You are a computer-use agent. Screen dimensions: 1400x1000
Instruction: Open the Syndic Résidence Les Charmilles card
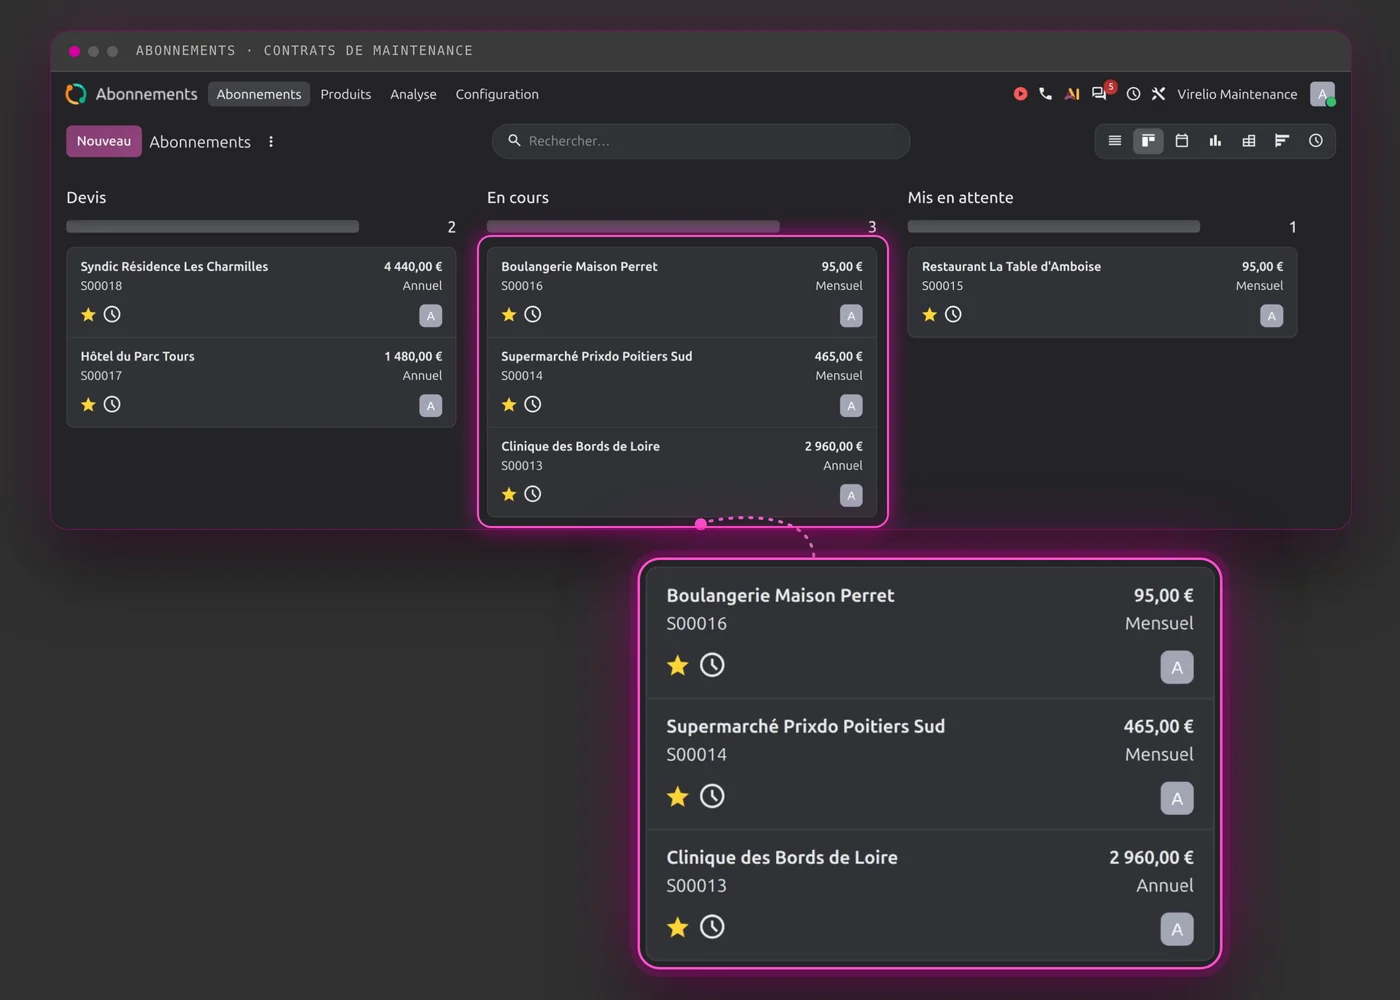click(x=261, y=292)
